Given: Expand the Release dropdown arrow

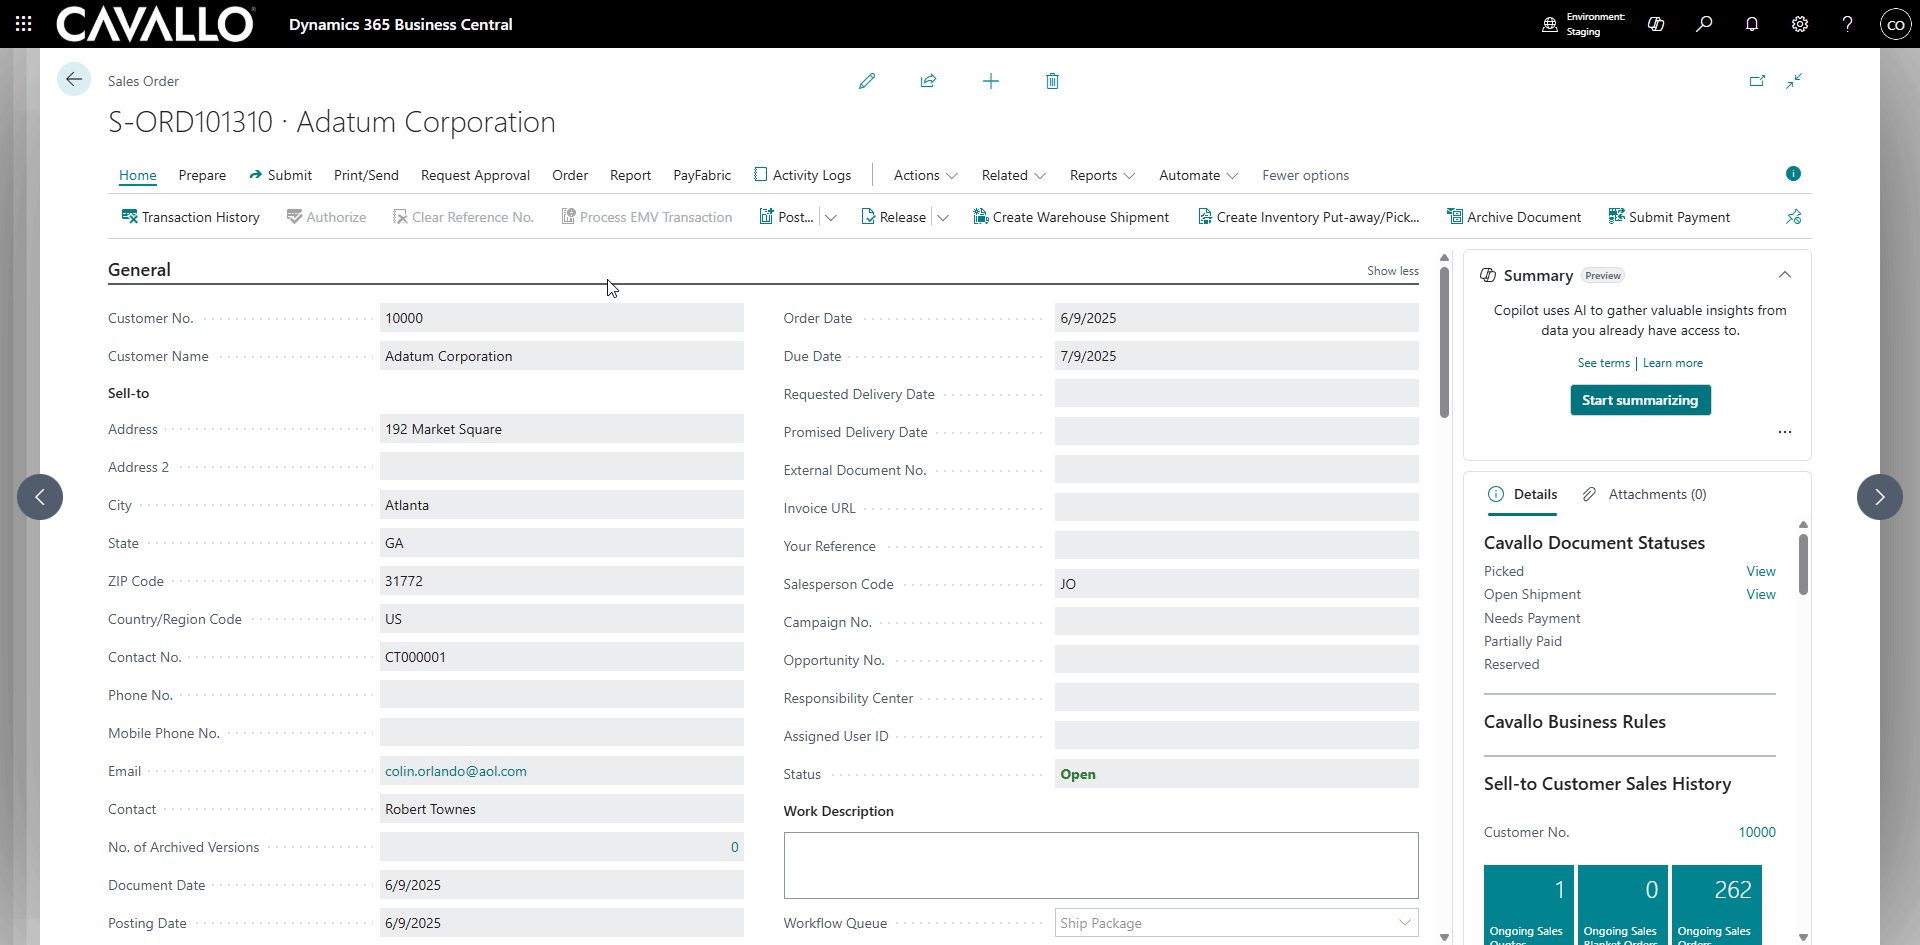Looking at the screenshot, I should [943, 217].
